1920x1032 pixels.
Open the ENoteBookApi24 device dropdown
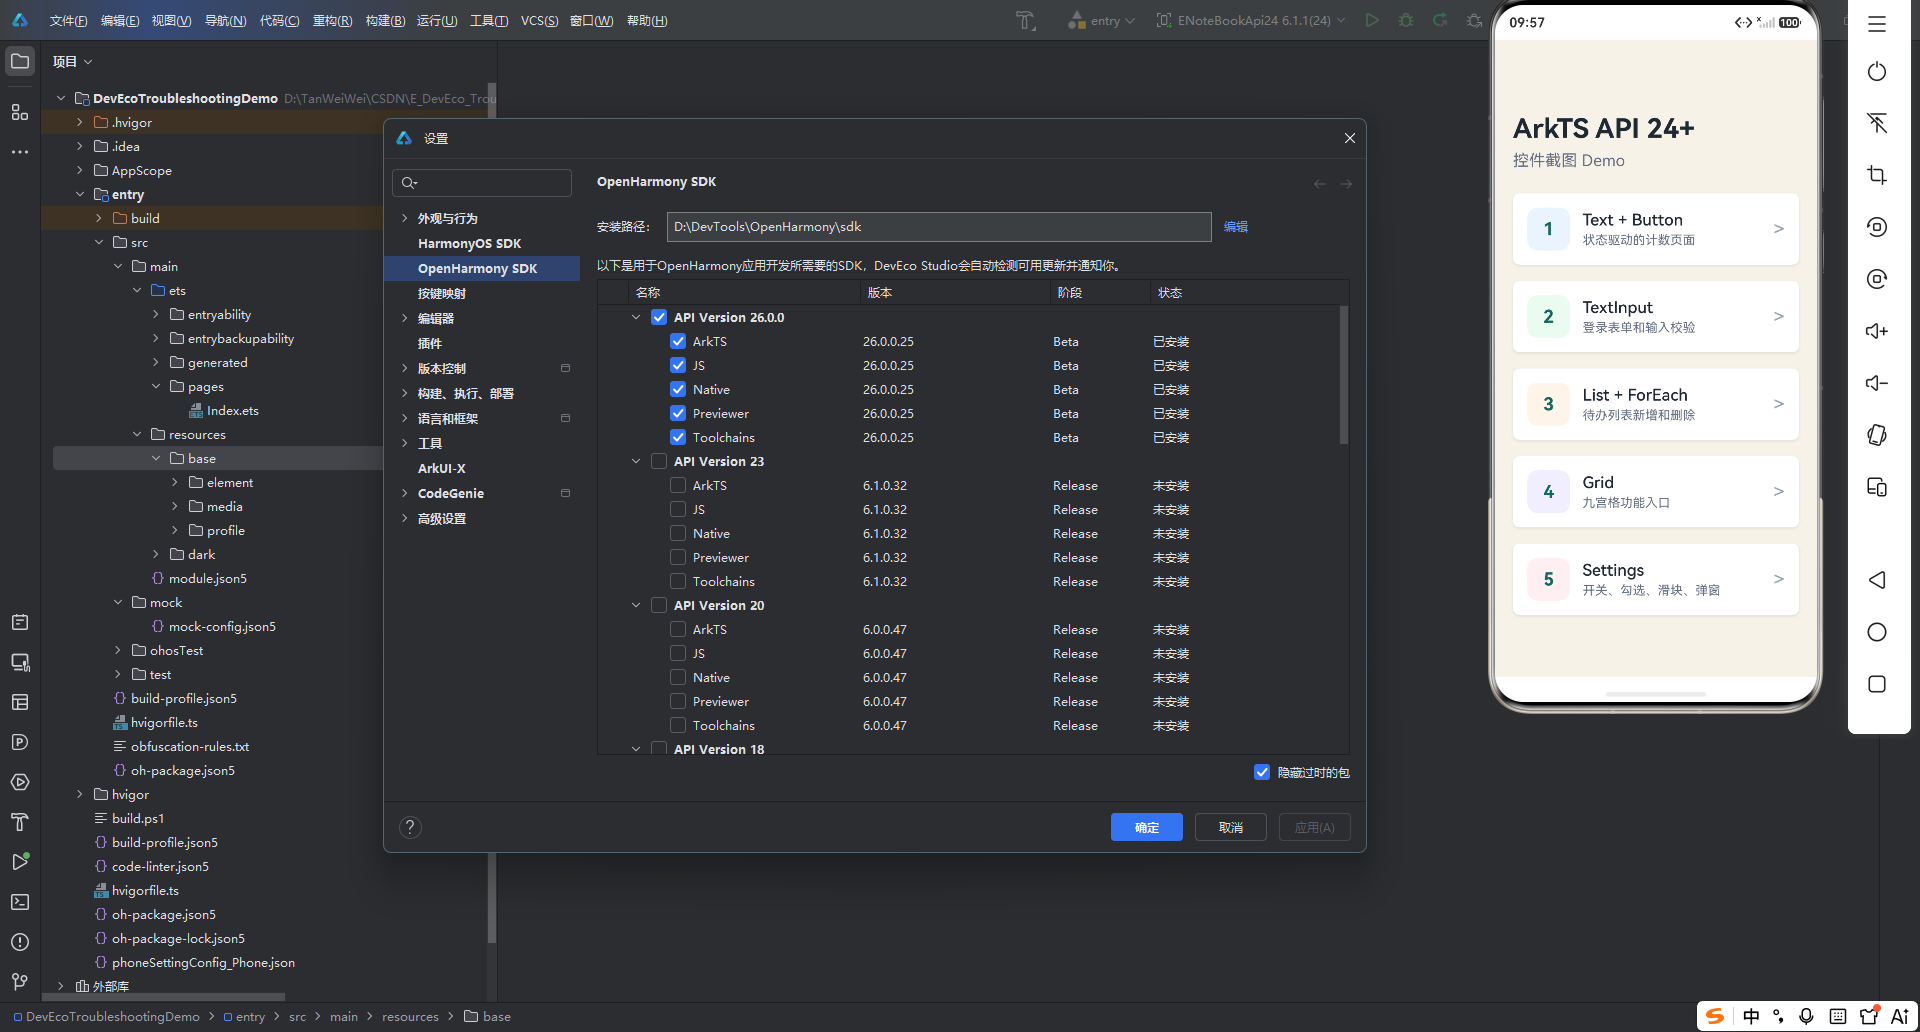point(1251,20)
